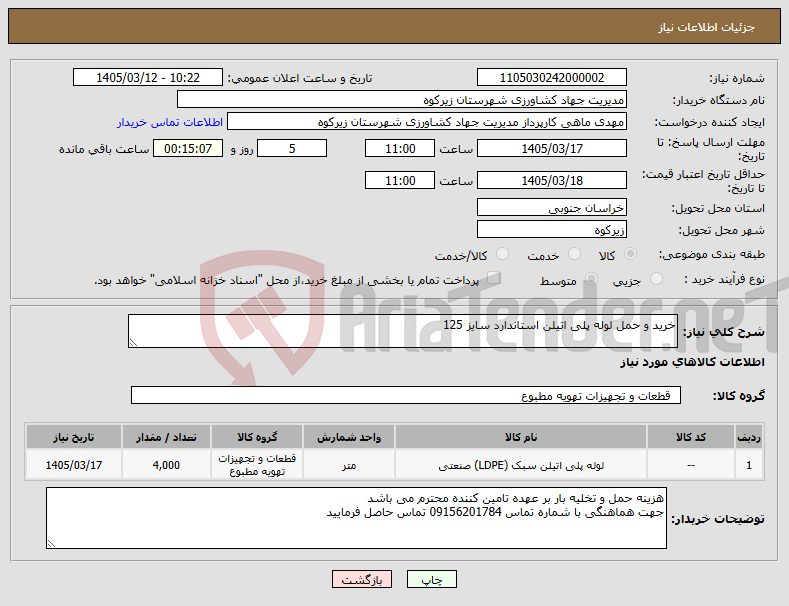Click the quantity cell 4,000
The height and width of the screenshot is (606, 789).
(x=166, y=465)
